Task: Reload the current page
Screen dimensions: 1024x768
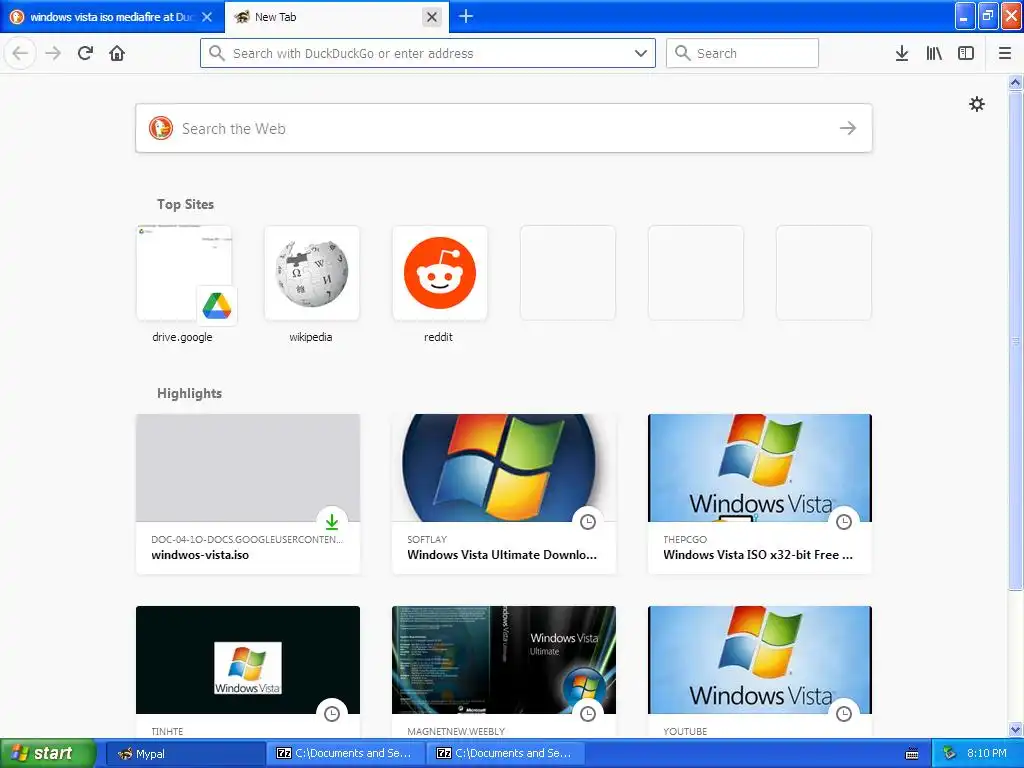Action: pyautogui.click(x=86, y=53)
